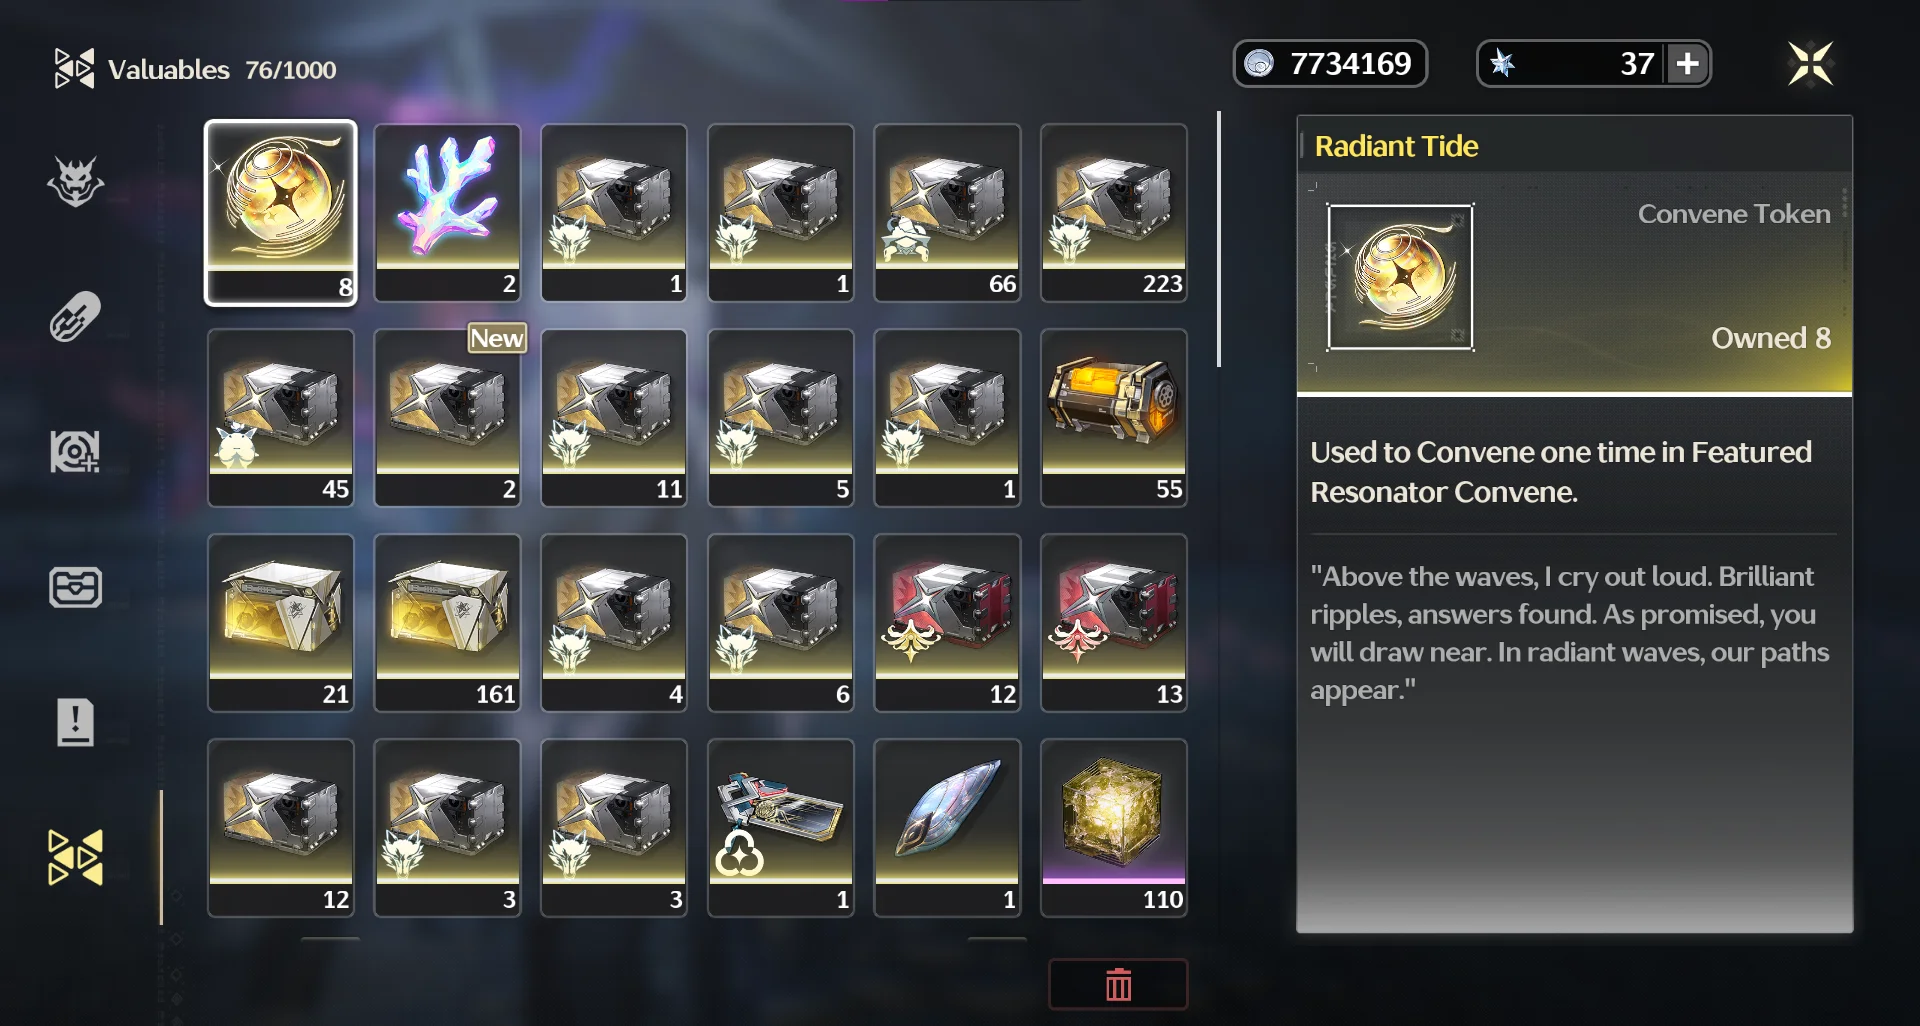Select the weapons pill-shaped sidebar icon
1920x1026 pixels.
pyautogui.click(x=75, y=317)
